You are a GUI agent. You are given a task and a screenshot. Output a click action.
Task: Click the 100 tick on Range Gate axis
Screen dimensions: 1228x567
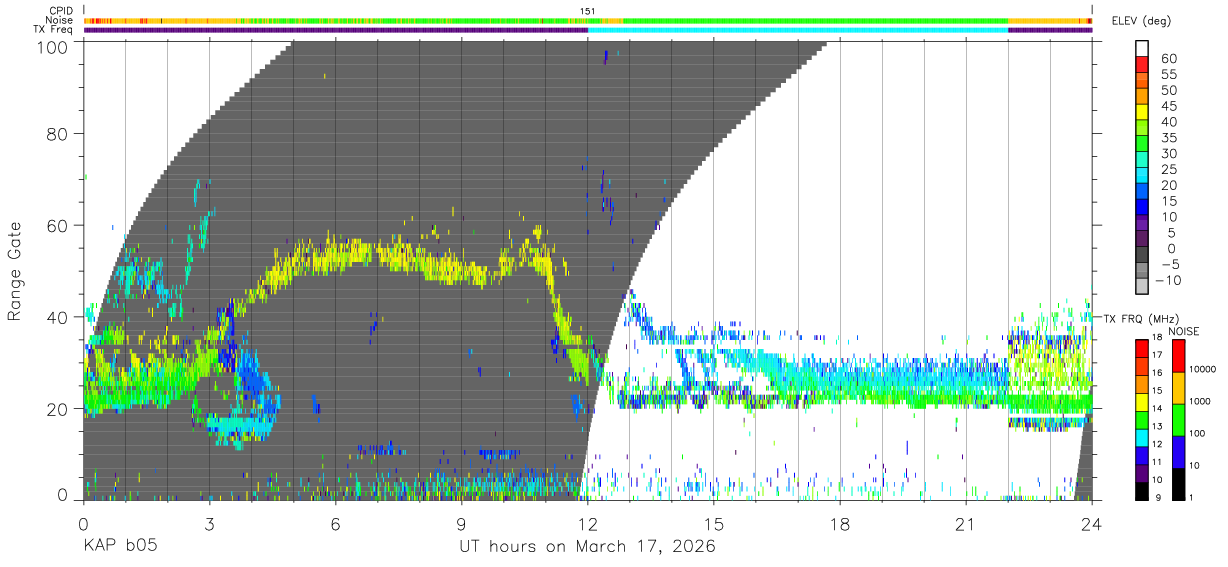[53, 46]
